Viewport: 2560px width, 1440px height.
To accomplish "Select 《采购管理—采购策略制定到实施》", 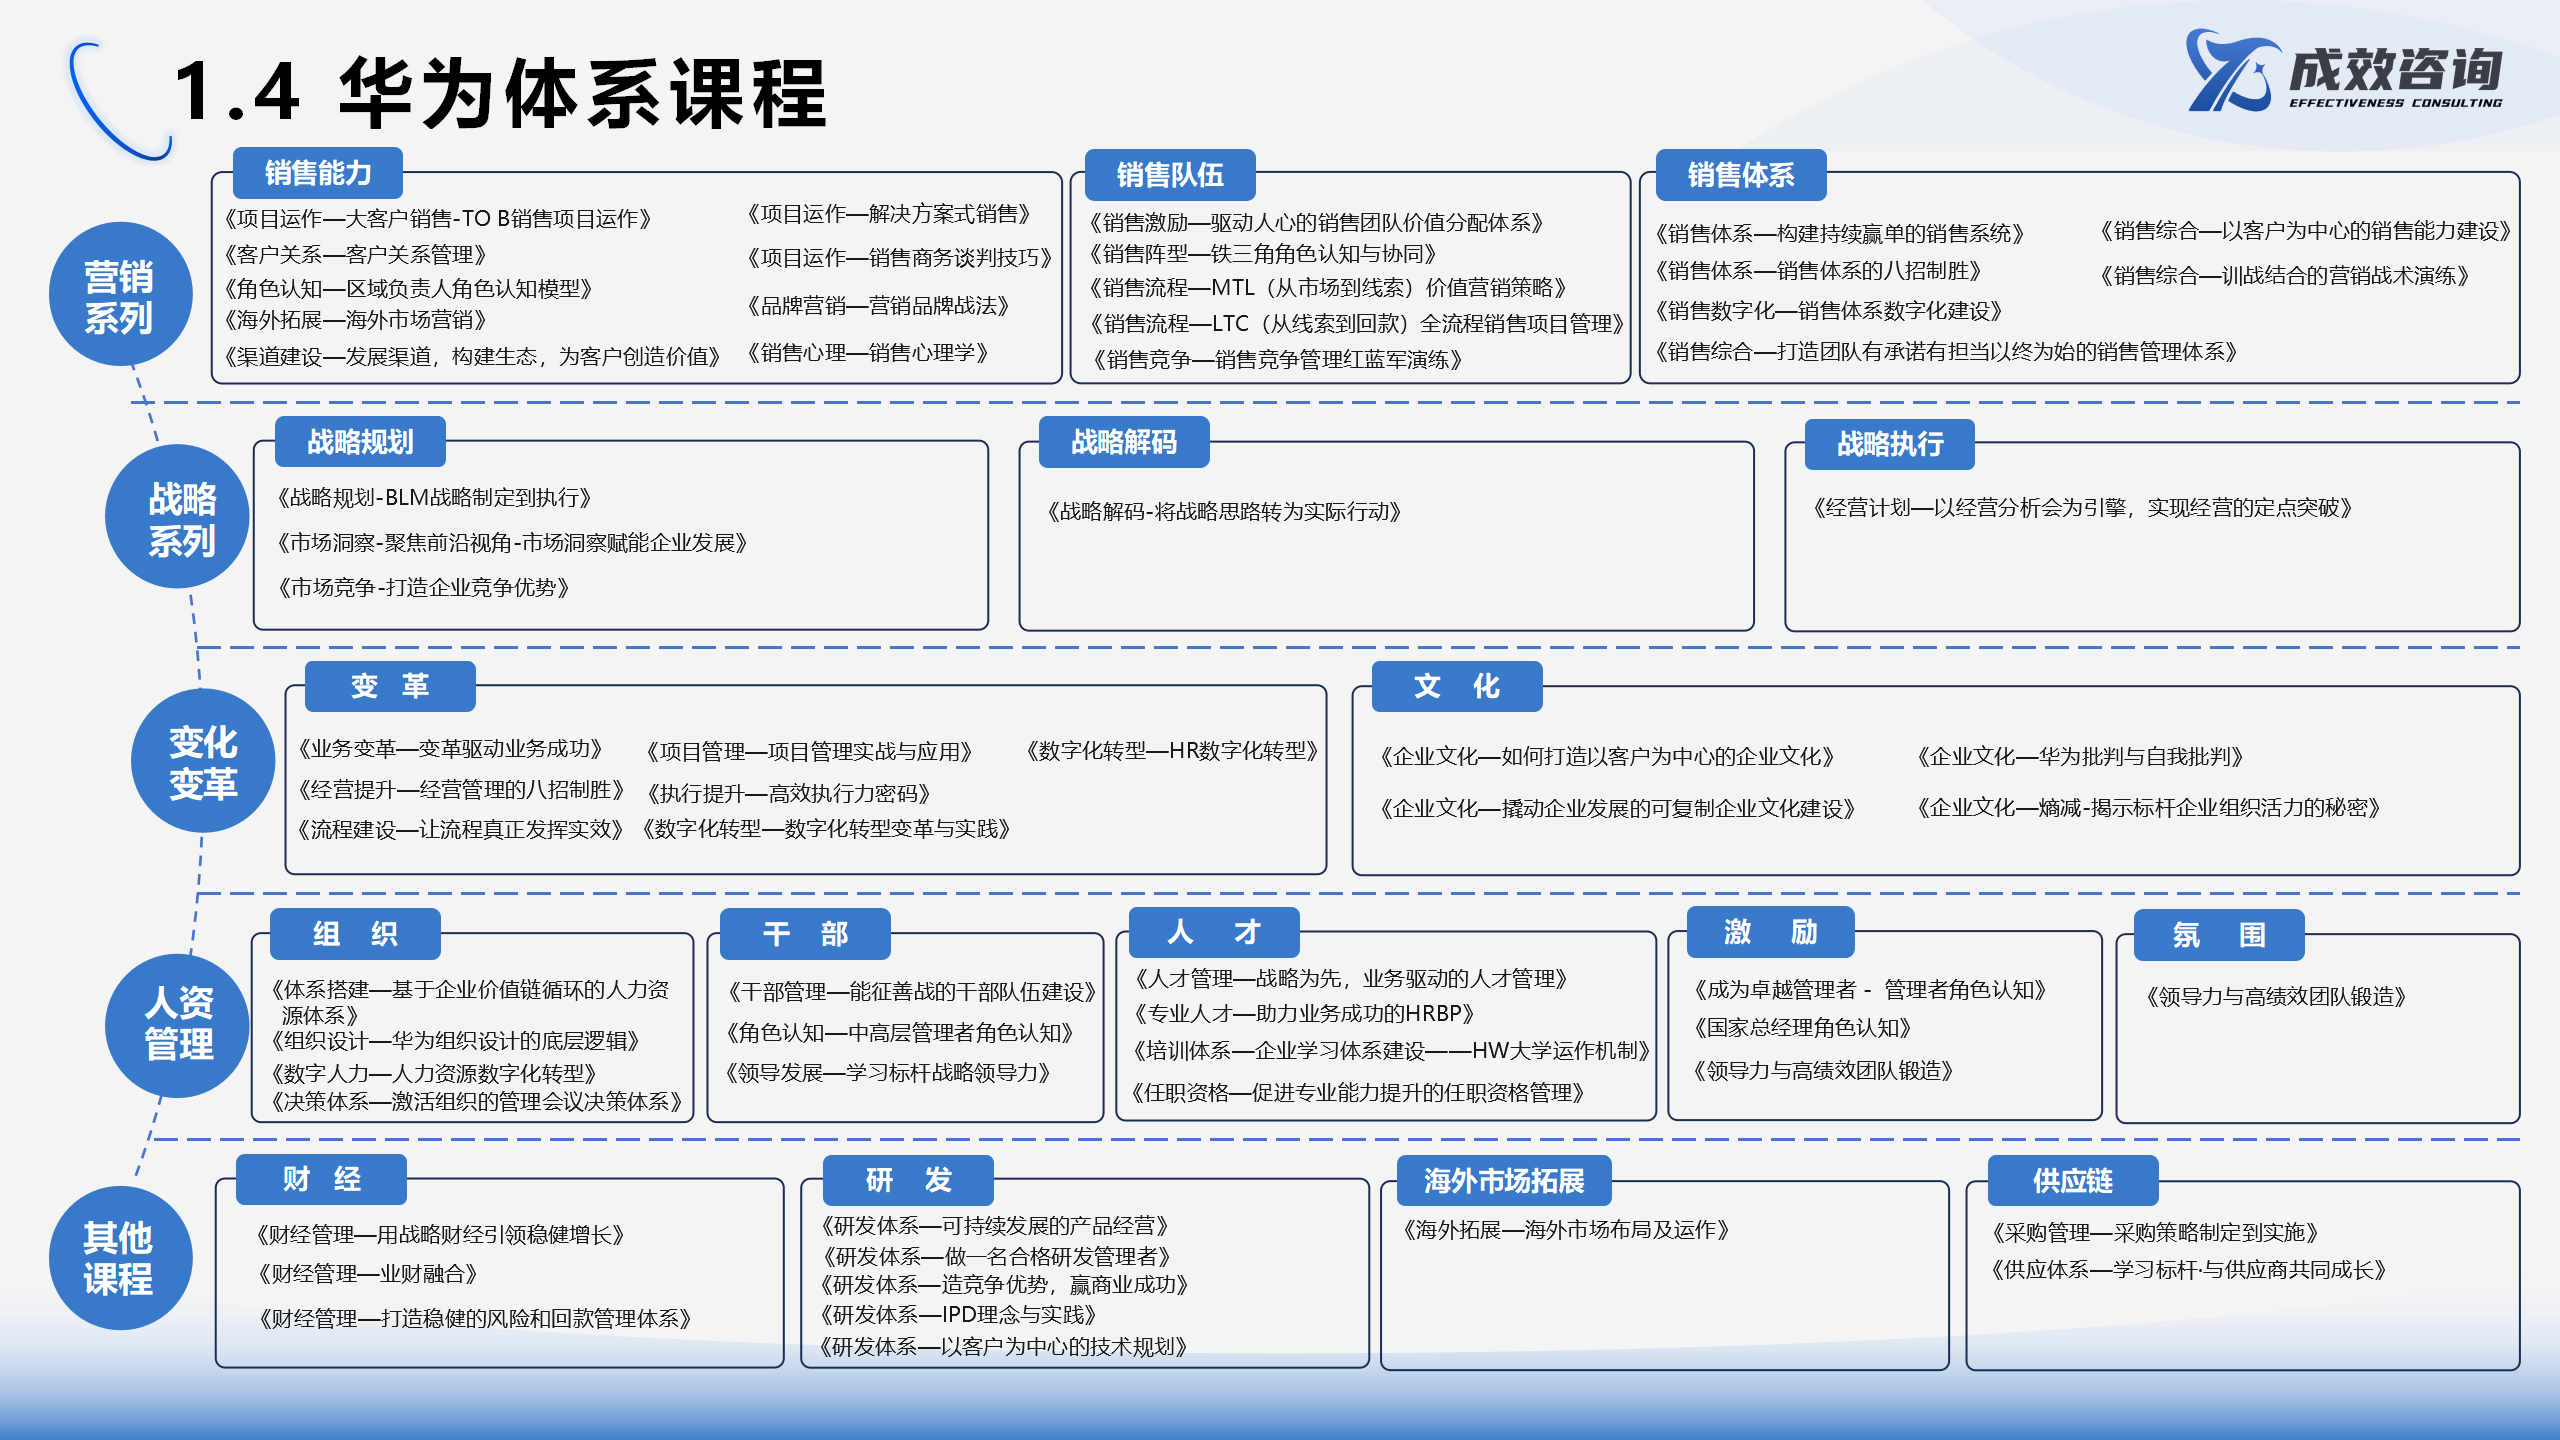I will click(x=2155, y=1233).
